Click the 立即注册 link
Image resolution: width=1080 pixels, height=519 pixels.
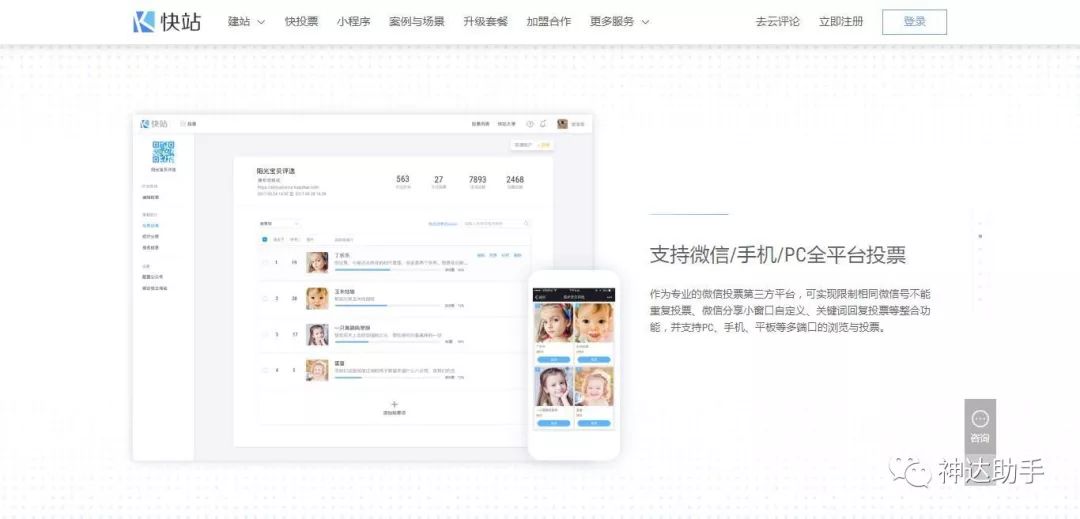[x=841, y=21]
